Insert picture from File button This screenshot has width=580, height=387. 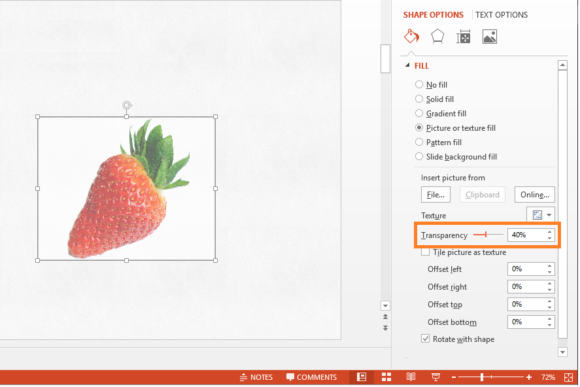pyautogui.click(x=436, y=195)
